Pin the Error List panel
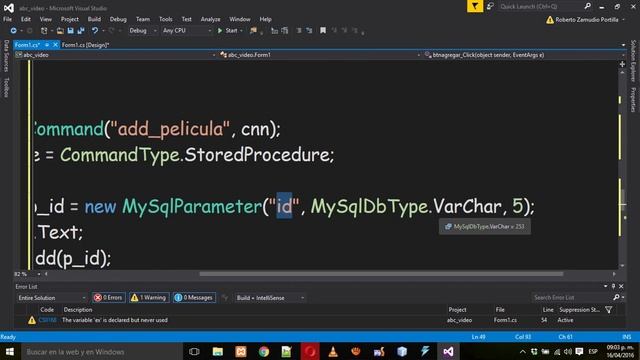Image resolution: width=640 pixels, height=360 pixels. point(613,287)
